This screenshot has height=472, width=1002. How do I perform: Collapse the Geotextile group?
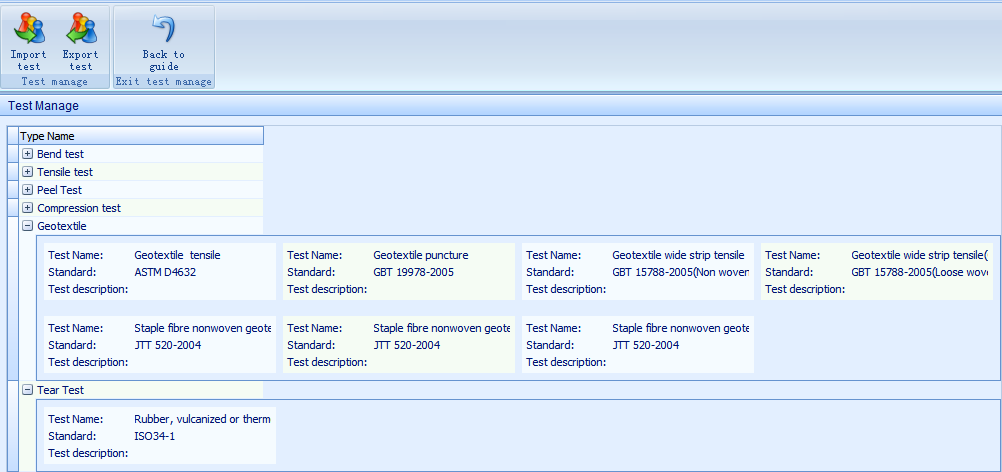click(28, 226)
